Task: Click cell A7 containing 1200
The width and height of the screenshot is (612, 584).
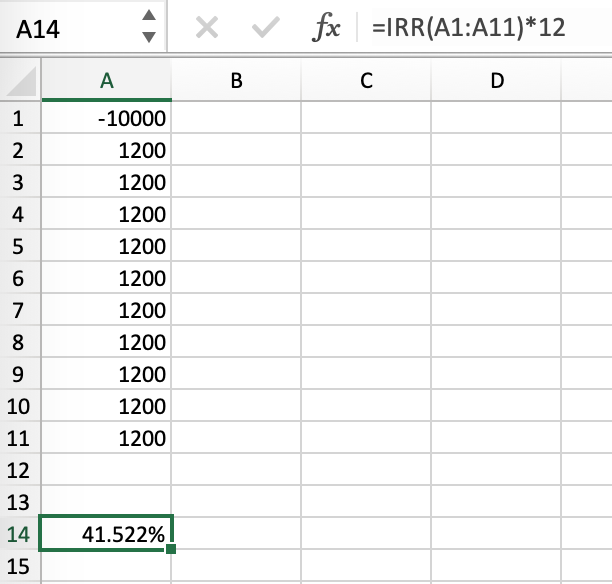Action: click(x=106, y=310)
